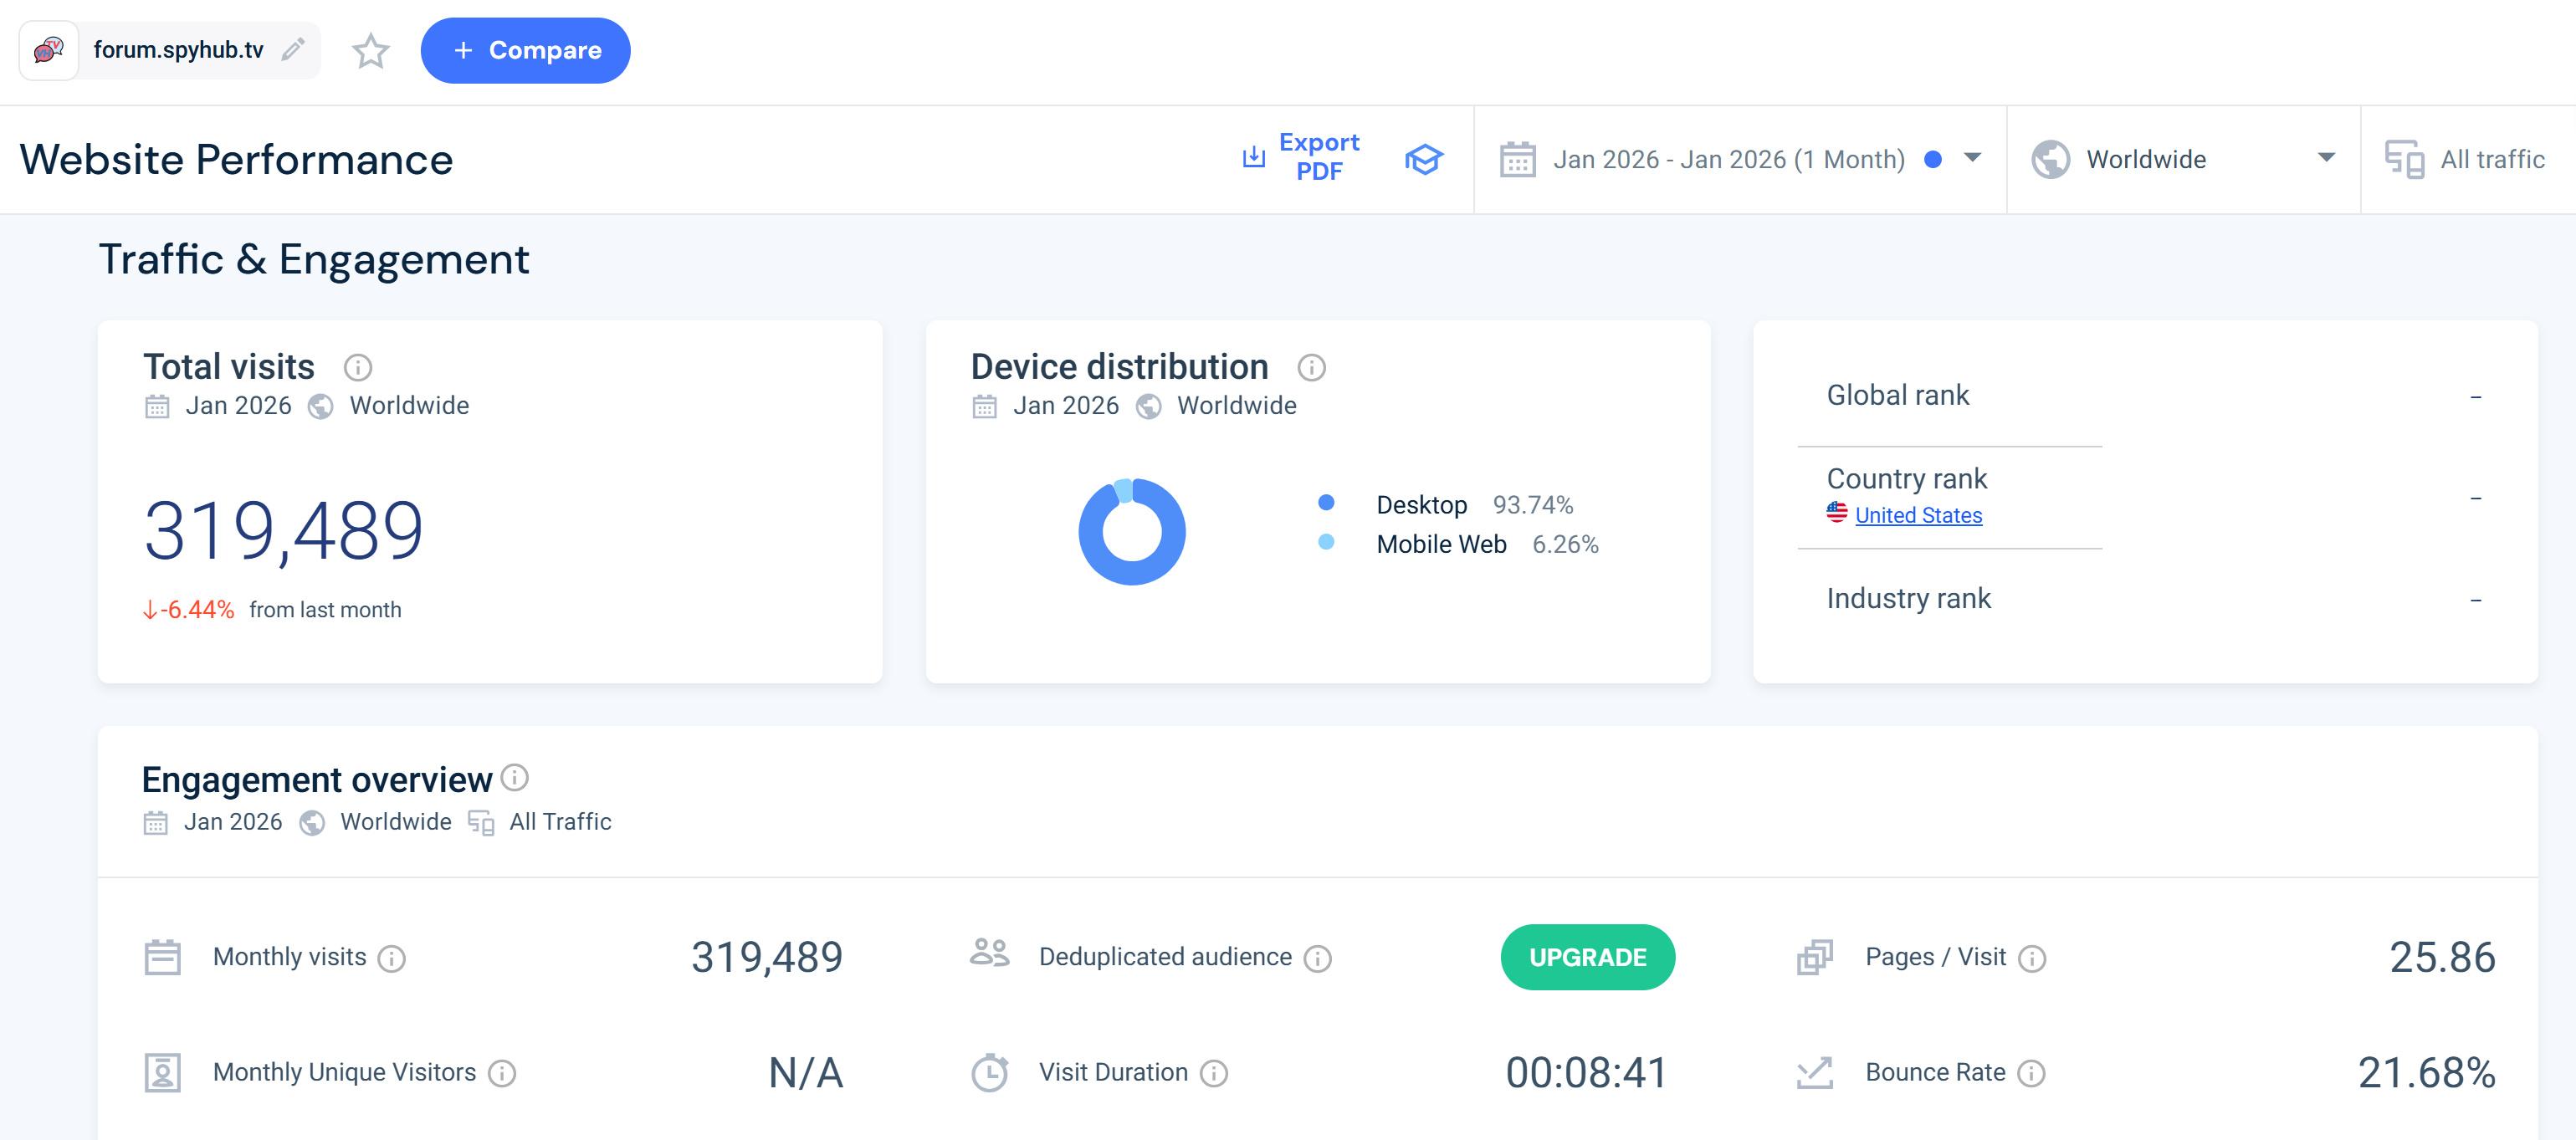Click the green UPGRADE button
2576x1140 pixels.
(x=1587, y=957)
